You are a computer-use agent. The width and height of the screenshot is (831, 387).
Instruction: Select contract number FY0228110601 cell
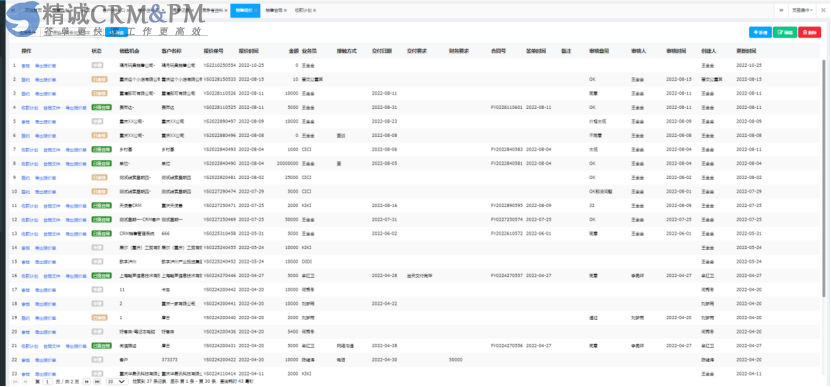(x=507, y=108)
